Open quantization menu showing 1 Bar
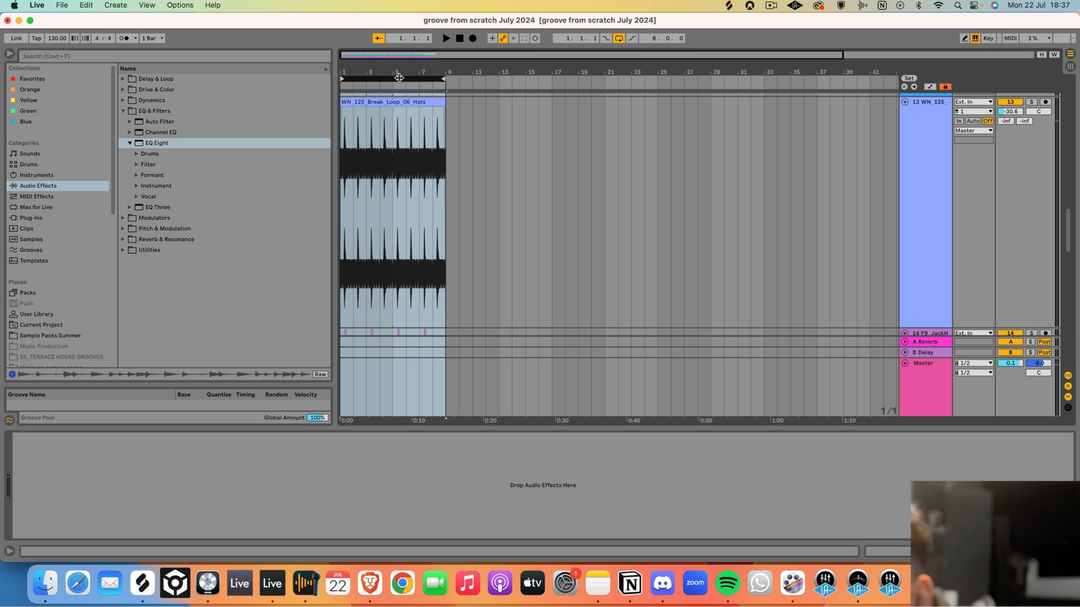Image resolution: width=1080 pixels, height=607 pixels. click(x=153, y=38)
